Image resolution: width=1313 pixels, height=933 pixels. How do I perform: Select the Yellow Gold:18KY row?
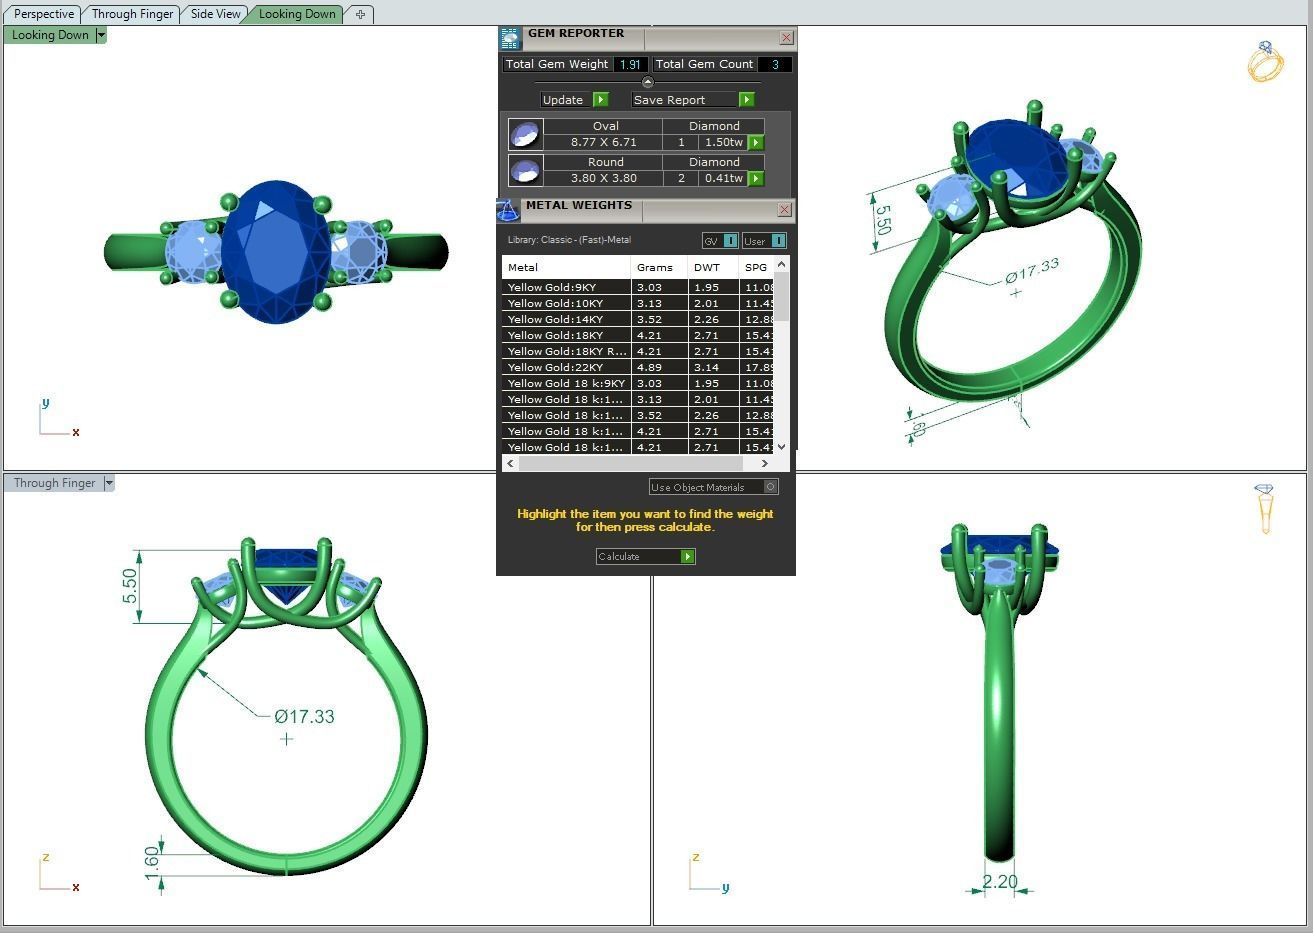coord(638,335)
